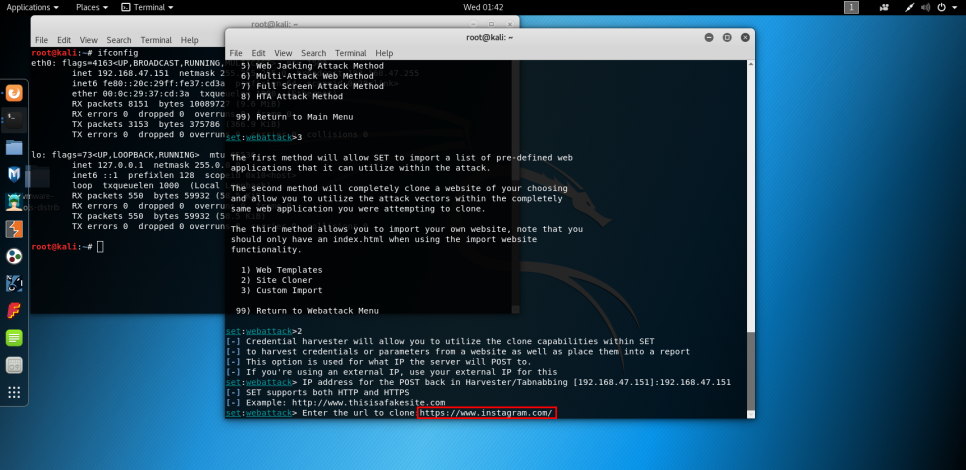This screenshot has height=470, width=966.
Task: Open the Files folder icon in dock
Action: click(x=14, y=147)
